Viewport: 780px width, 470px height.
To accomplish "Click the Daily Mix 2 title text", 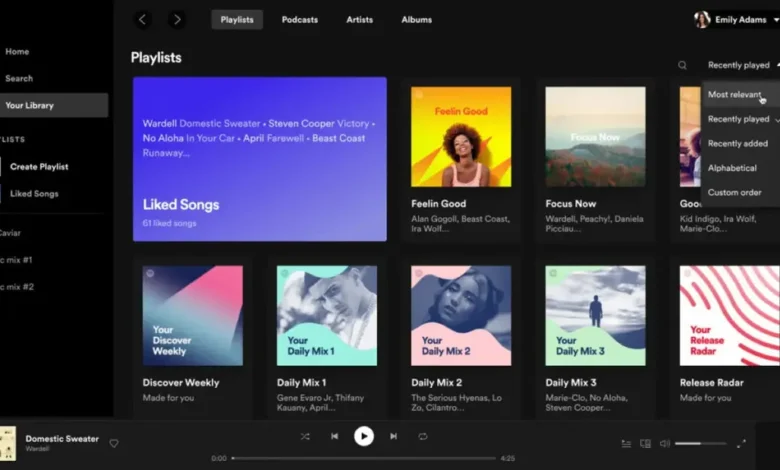I will [437, 382].
